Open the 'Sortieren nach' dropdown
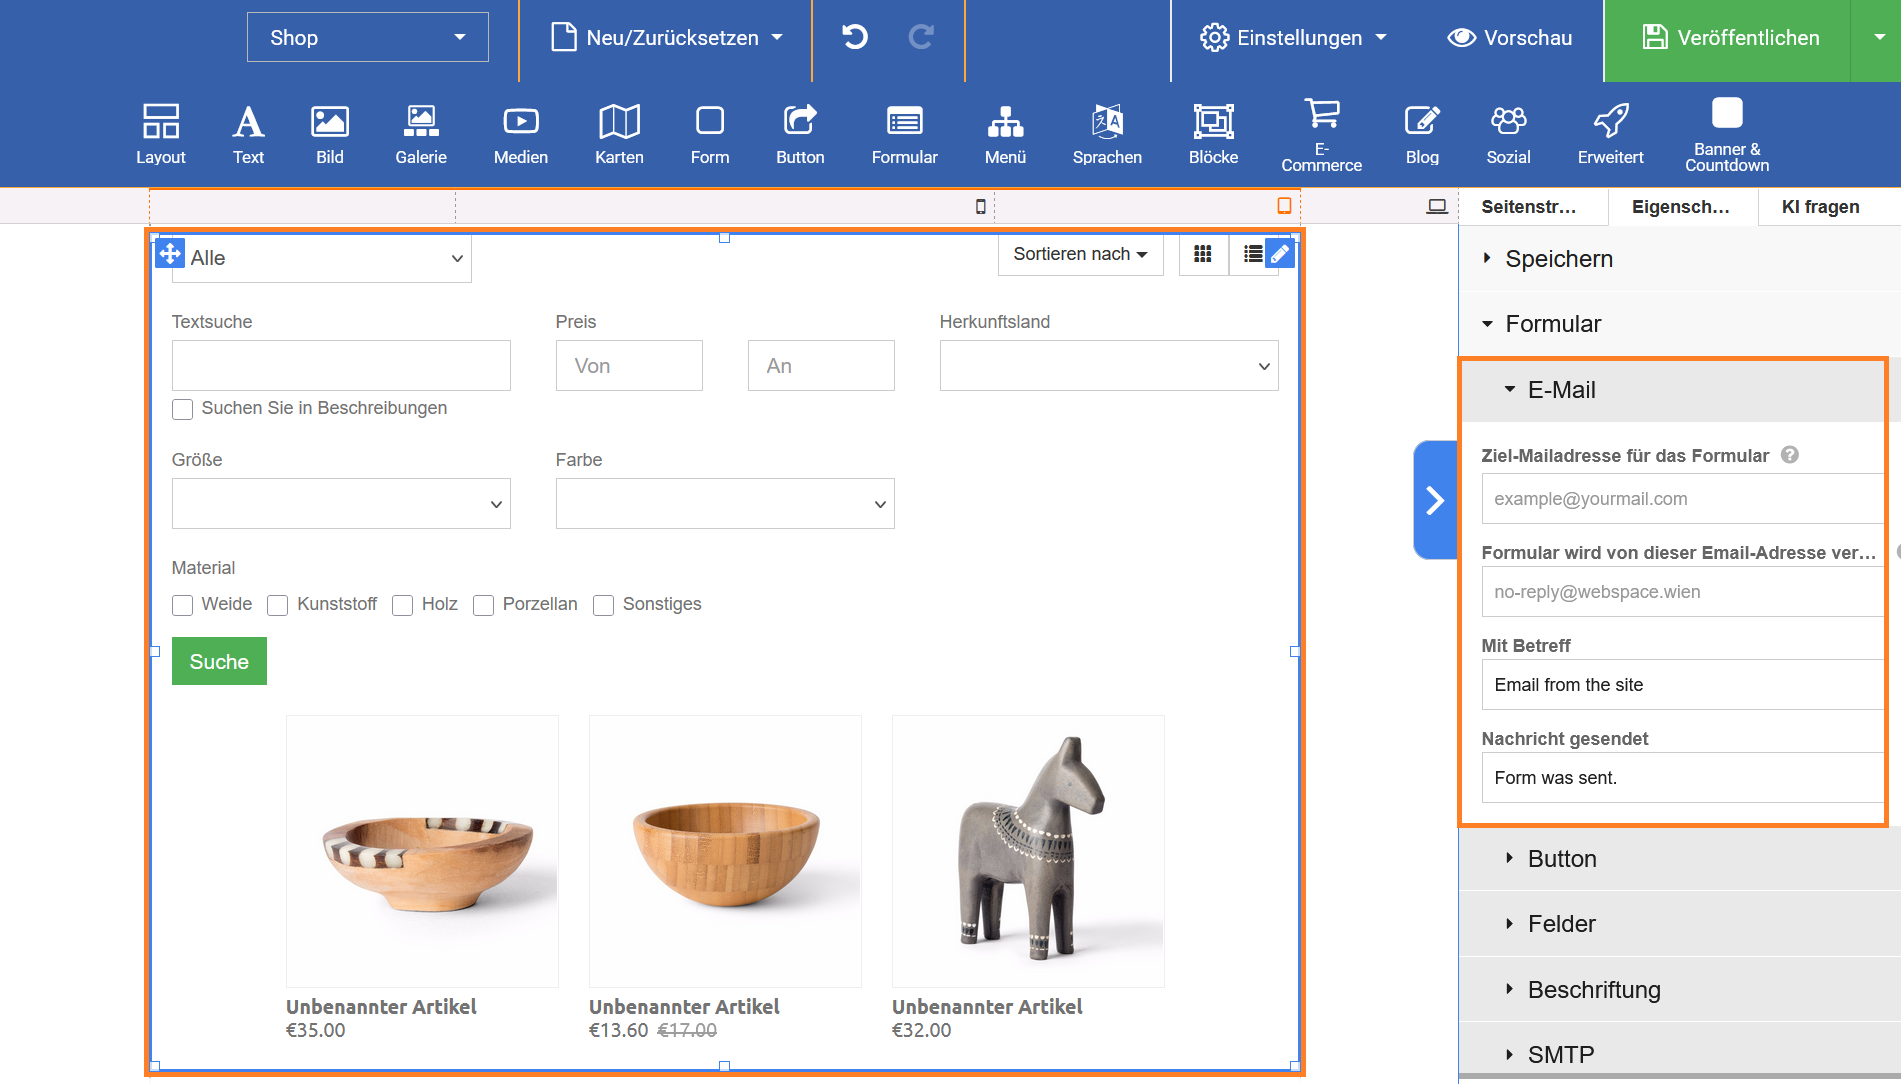 click(1080, 254)
